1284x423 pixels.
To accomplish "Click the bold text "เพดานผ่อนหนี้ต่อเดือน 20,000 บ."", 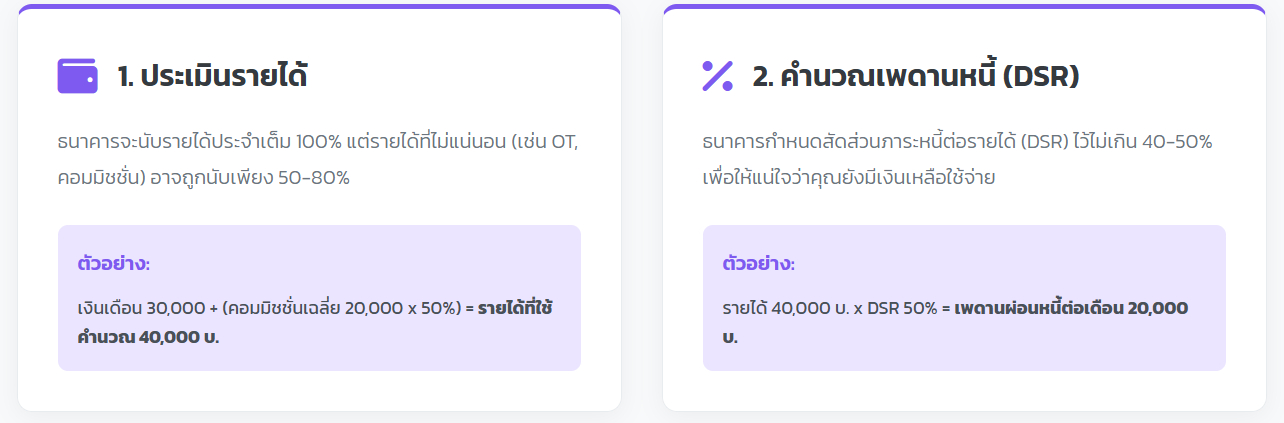I will click(1071, 308).
